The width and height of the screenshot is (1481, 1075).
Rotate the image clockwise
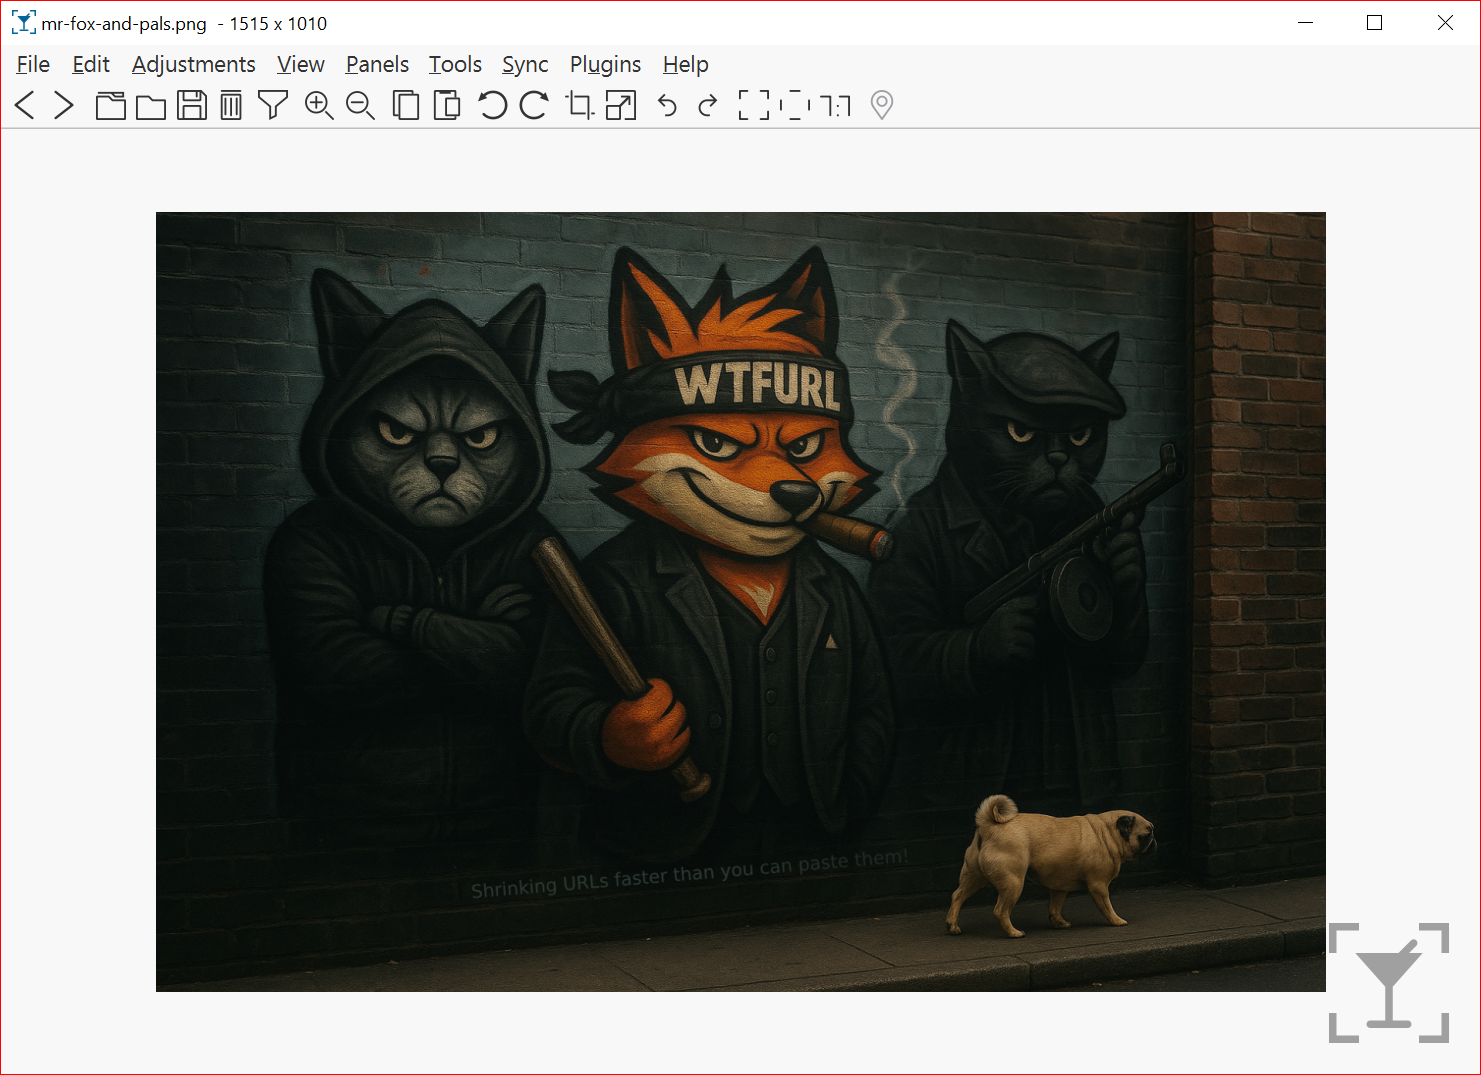[534, 105]
